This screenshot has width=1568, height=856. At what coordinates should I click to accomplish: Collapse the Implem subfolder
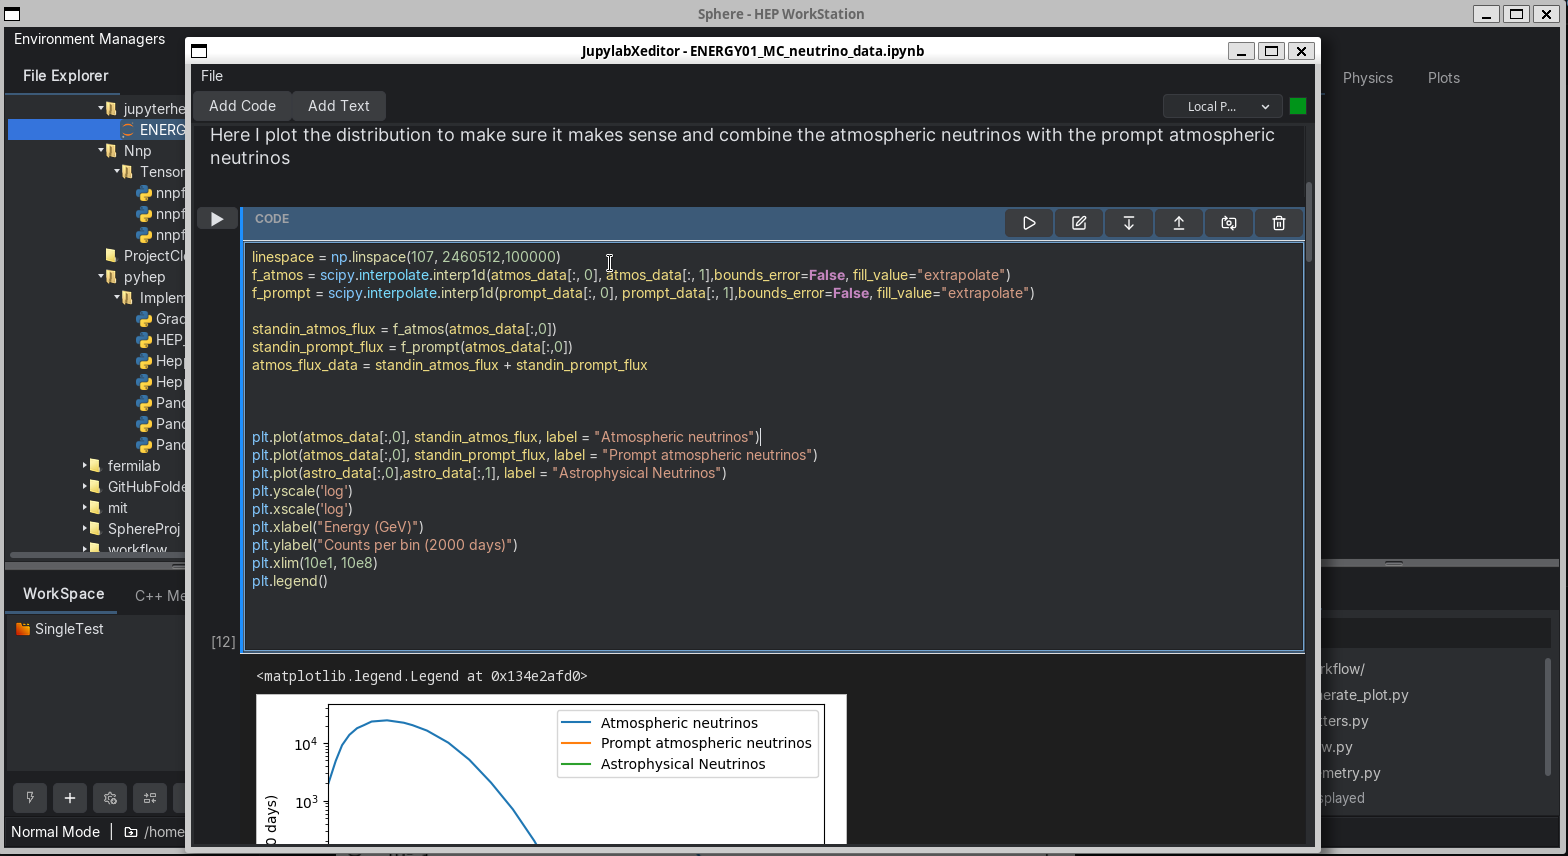pos(117,298)
